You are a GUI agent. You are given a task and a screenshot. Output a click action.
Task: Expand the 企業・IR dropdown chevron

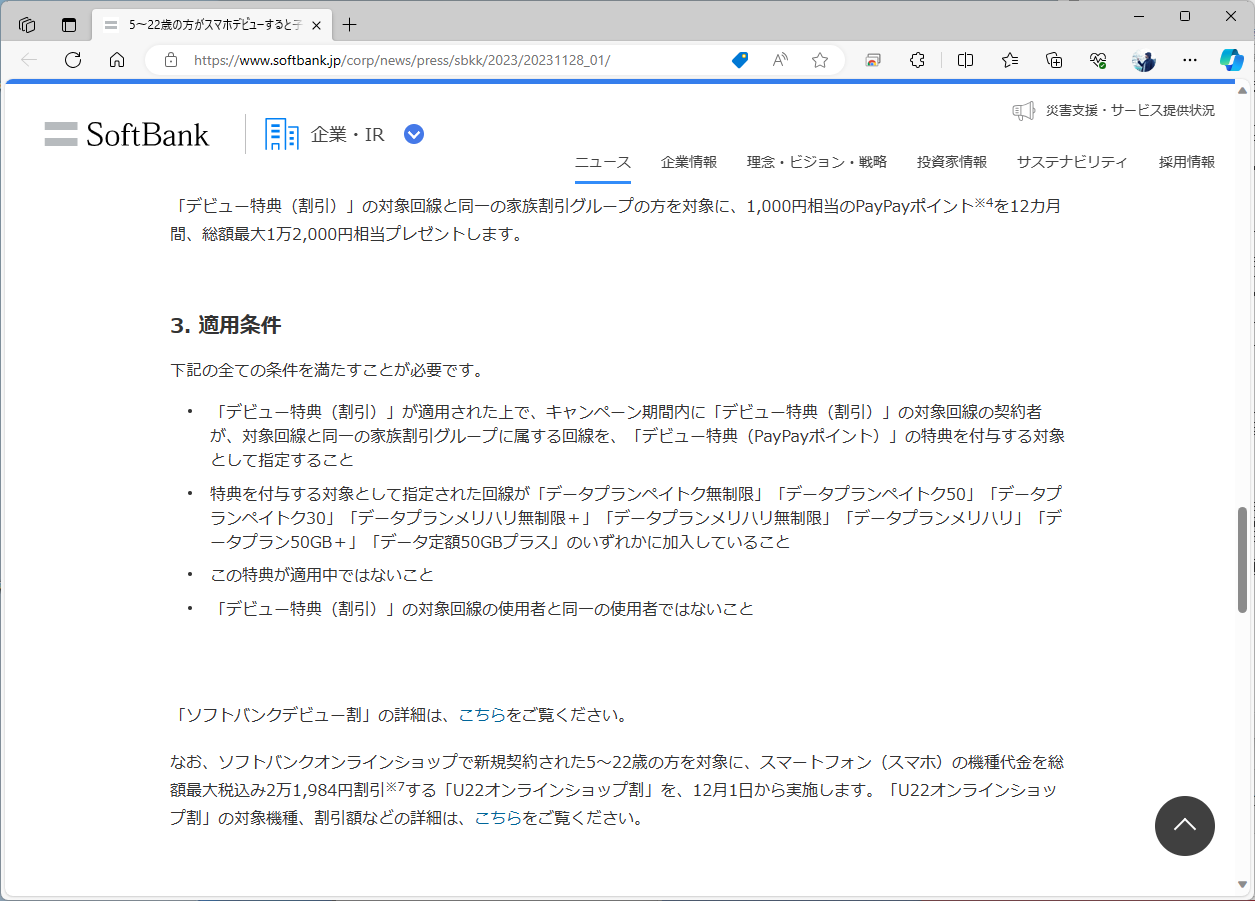click(x=413, y=133)
